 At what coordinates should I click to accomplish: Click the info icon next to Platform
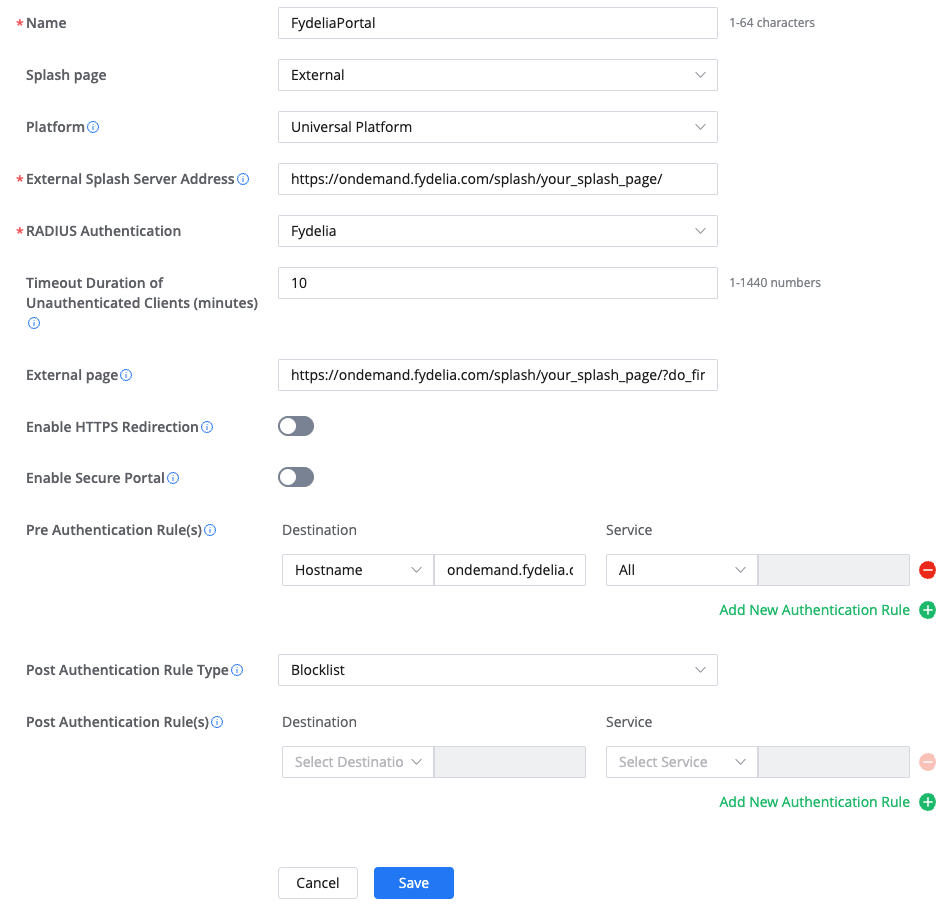tap(93, 127)
